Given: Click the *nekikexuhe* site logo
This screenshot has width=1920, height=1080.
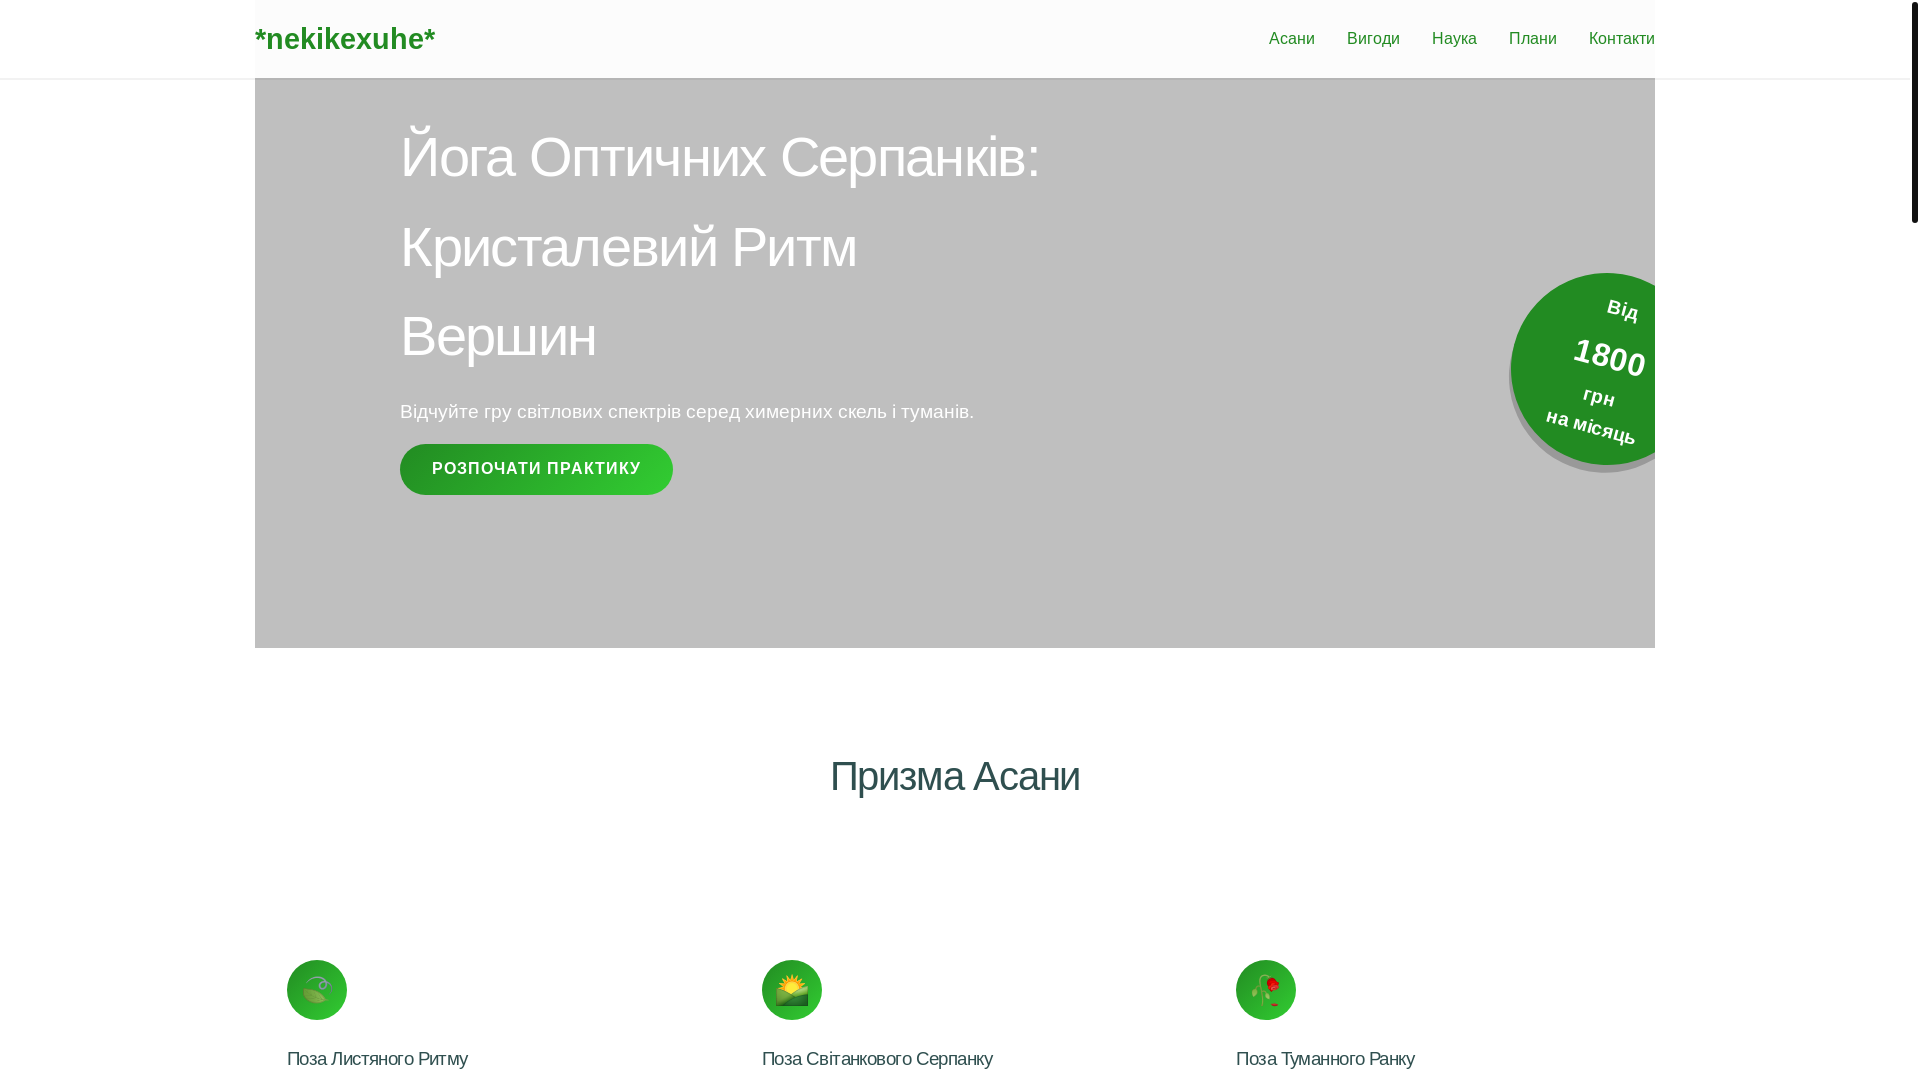Looking at the screenshot, I should tap(345, 39).
